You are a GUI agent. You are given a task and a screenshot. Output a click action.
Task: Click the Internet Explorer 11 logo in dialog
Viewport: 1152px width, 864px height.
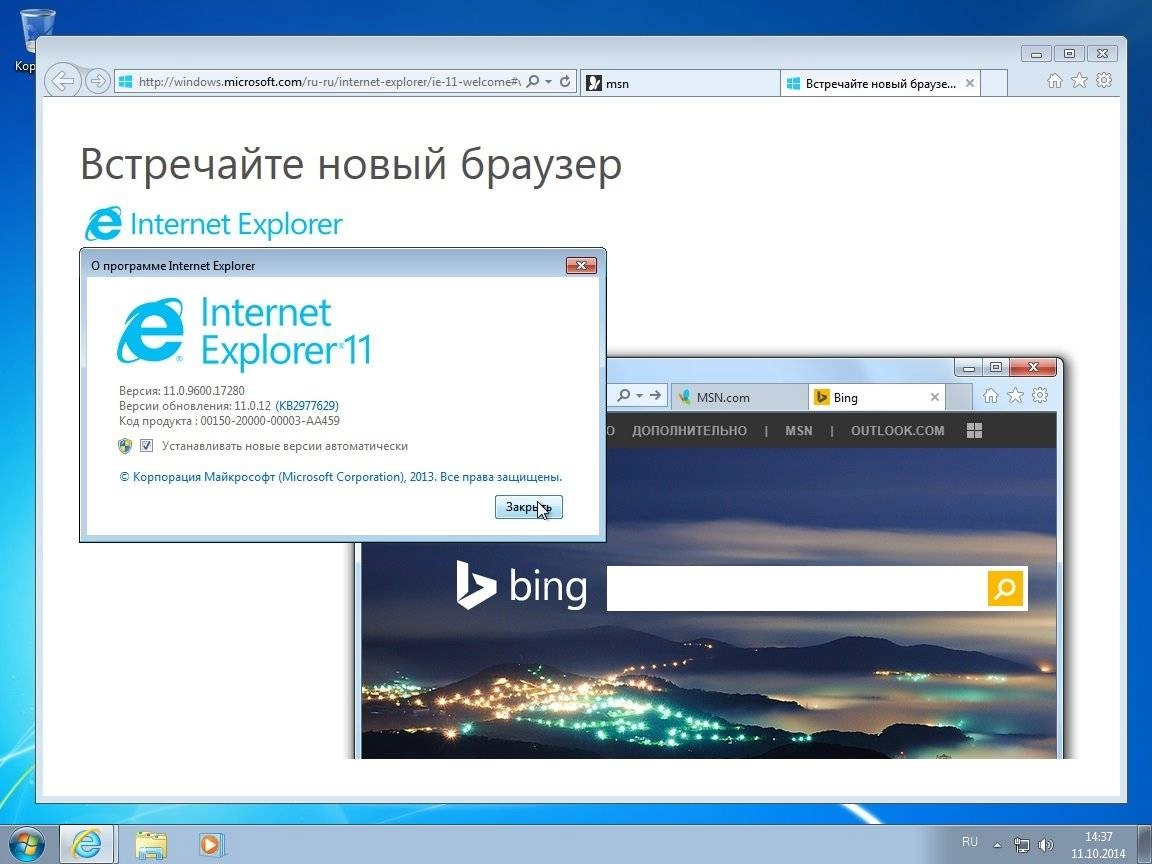point(245,331)
